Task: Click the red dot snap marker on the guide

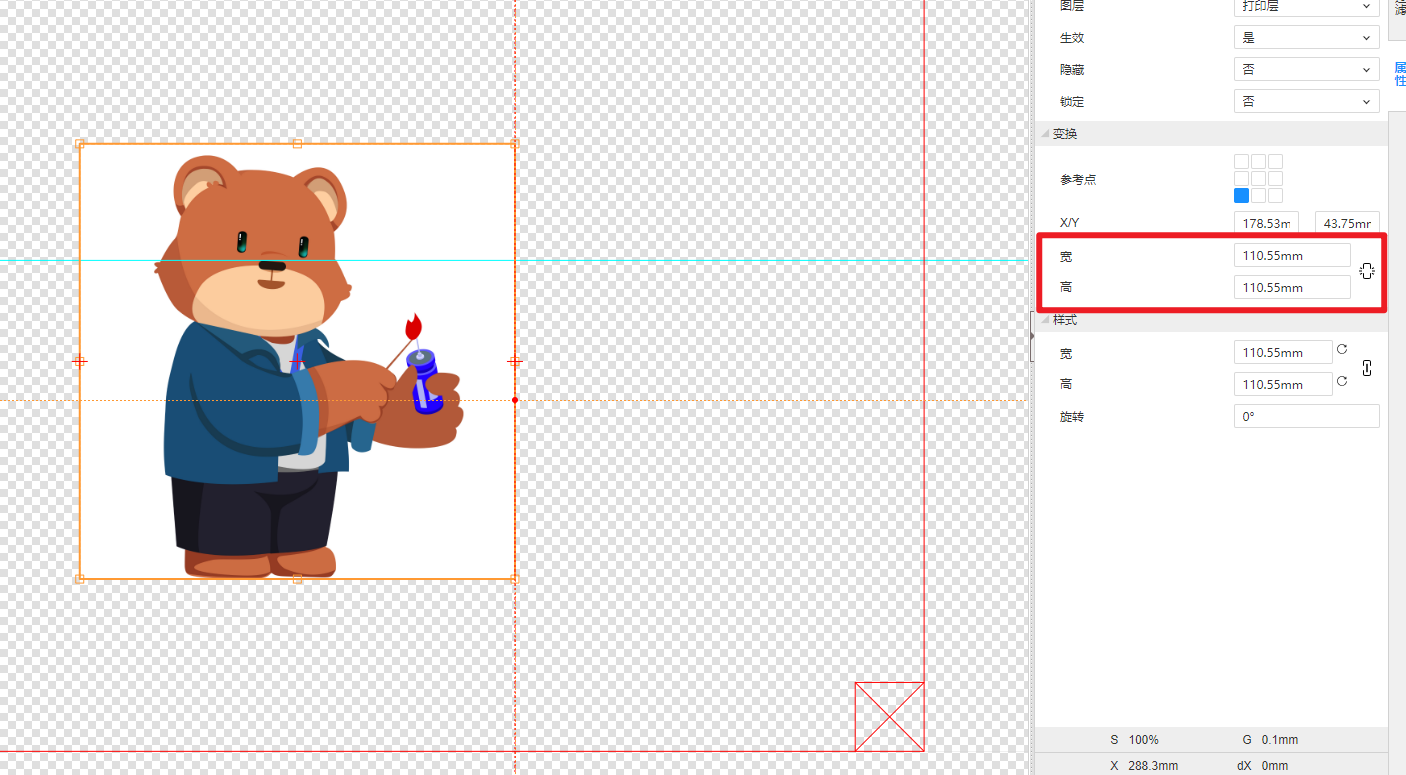Action: 515,400
